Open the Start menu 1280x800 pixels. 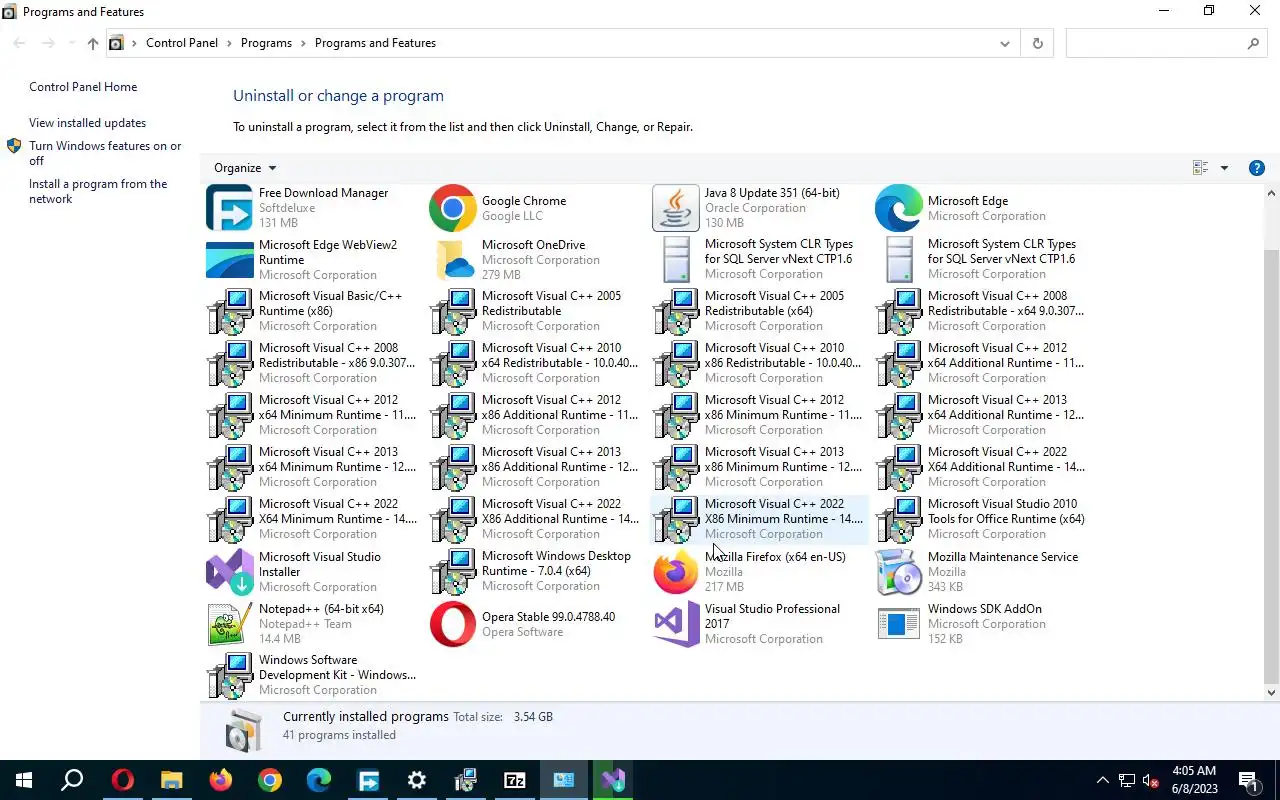(x=24, y=780)
